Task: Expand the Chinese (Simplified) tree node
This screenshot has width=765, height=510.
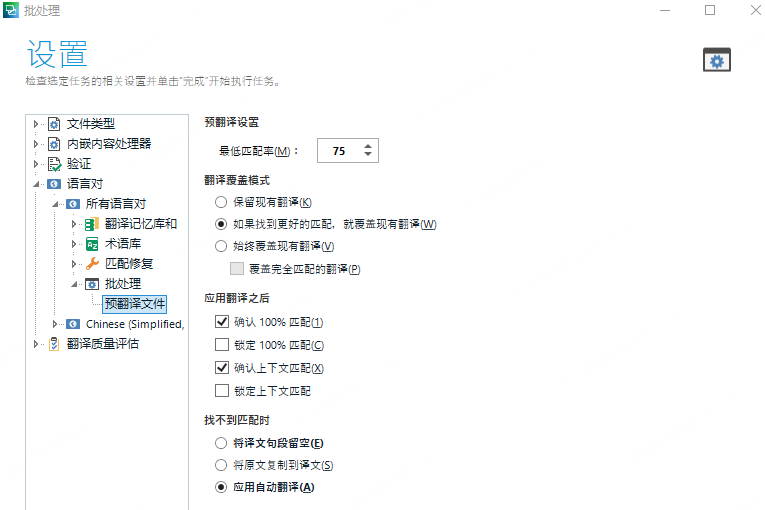Action: point(55,324)
